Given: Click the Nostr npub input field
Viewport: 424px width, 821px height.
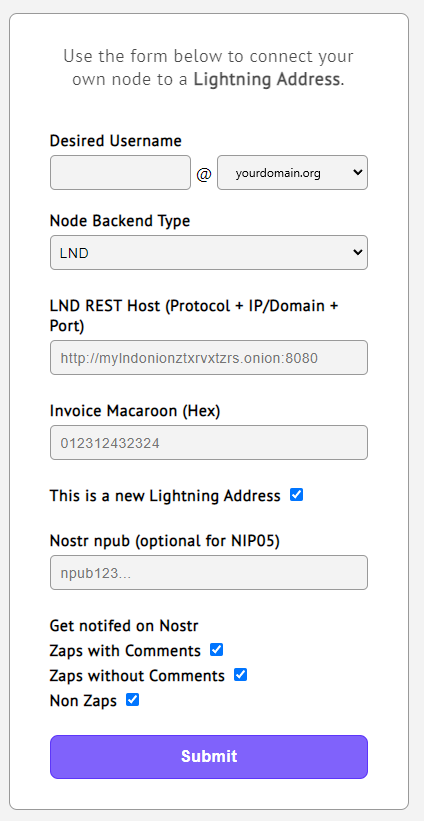Looking at the screenshot, I should 209,573.
